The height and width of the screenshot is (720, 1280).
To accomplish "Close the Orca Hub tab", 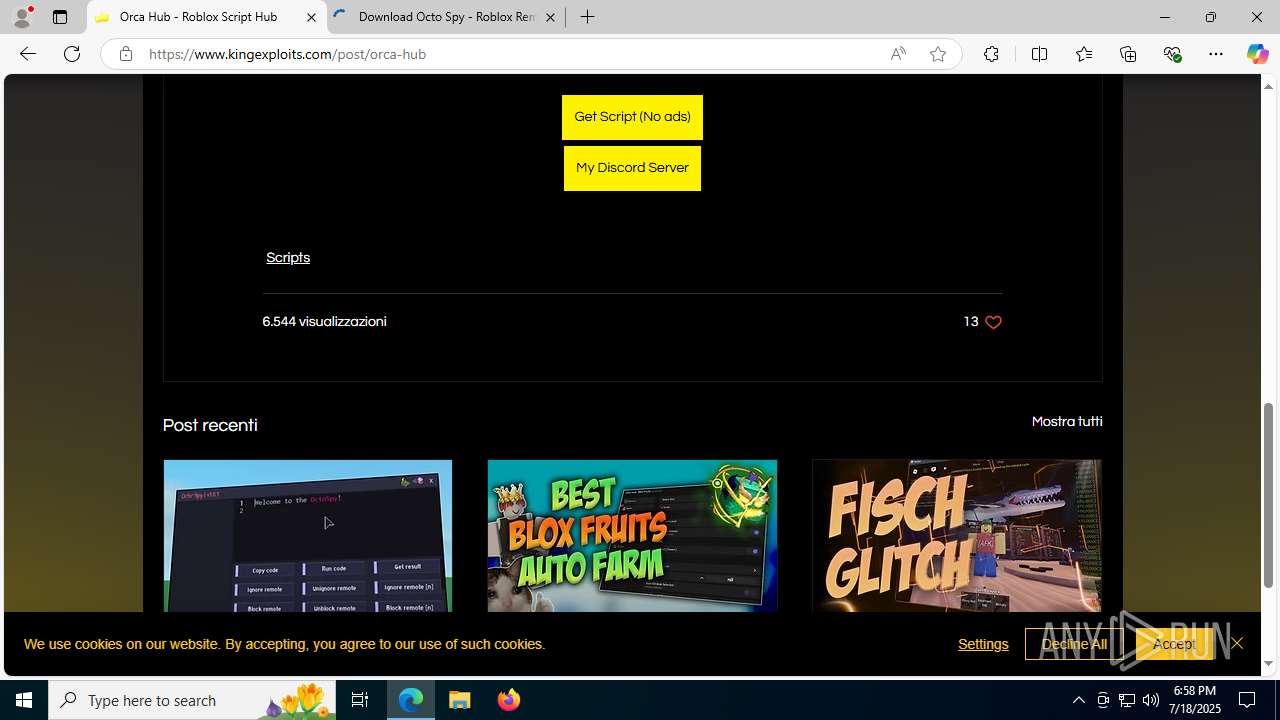I will (311, 17).
